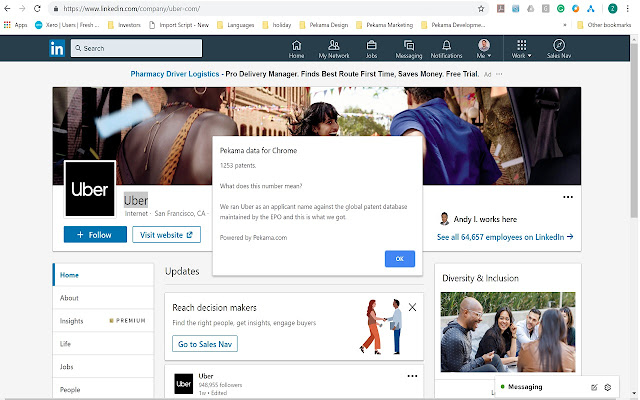Select Insights Premium in the sidebar
Image resolution: width=640 pixels, height=400 pixels.
tap(103, 321)
